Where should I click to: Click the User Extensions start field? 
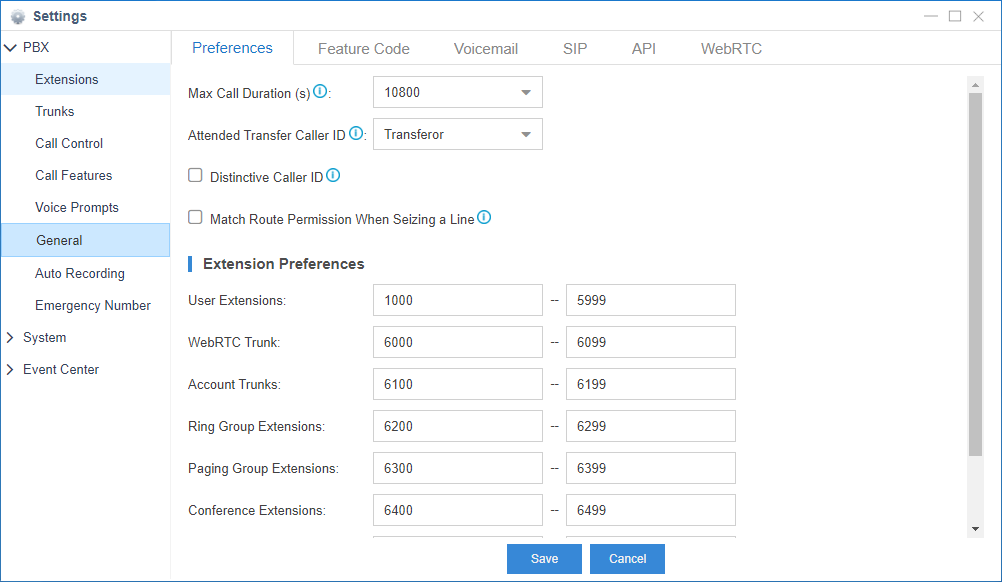pyautogui.click(x=457, y=300)
